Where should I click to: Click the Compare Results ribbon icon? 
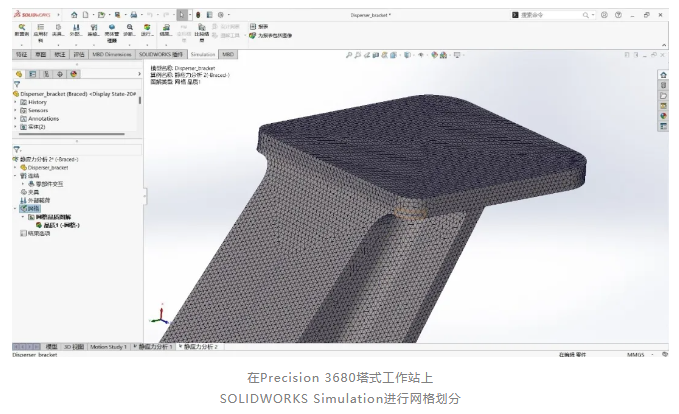tap(202, 28)
